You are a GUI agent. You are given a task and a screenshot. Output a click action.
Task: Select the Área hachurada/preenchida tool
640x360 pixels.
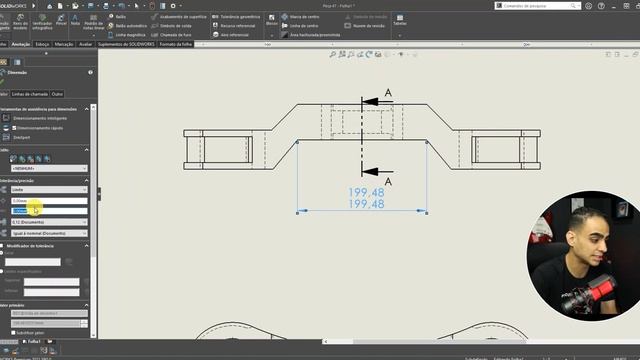point(311,35)
